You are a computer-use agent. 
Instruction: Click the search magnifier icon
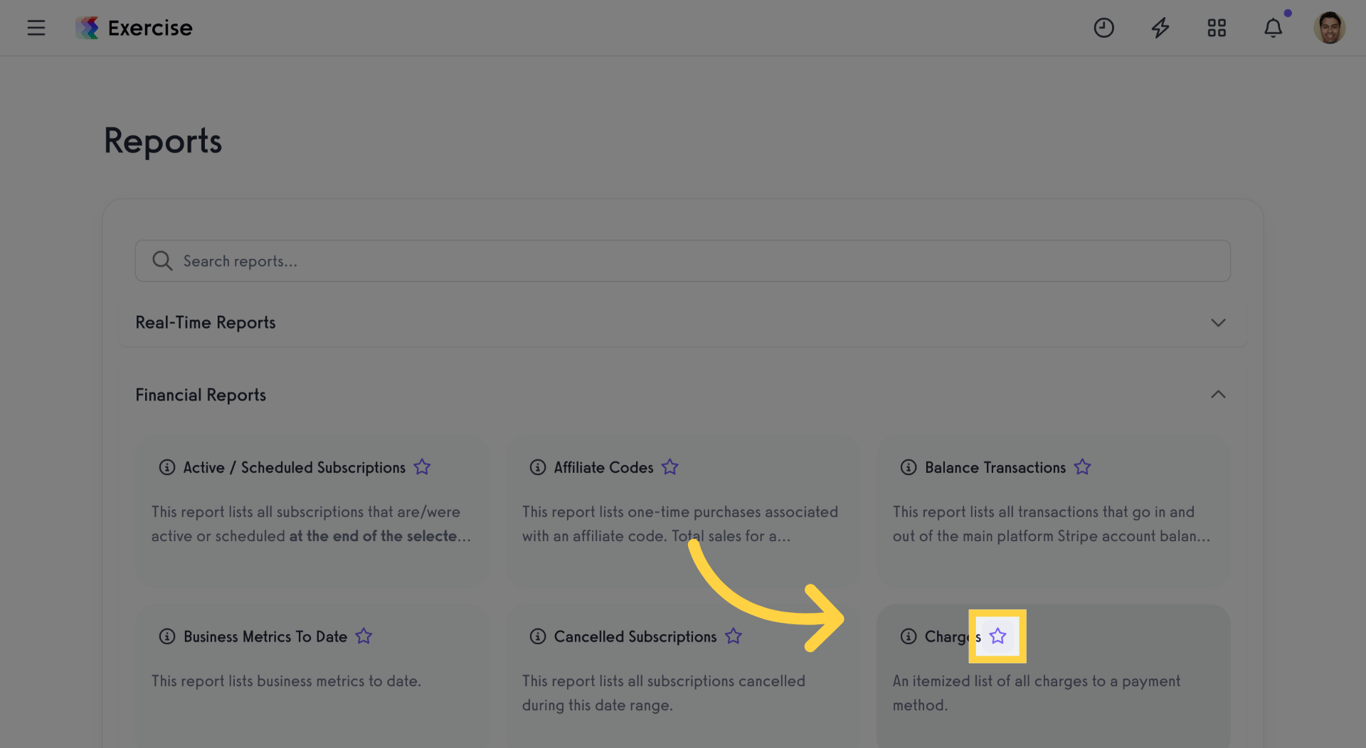[x=162, y=260]
